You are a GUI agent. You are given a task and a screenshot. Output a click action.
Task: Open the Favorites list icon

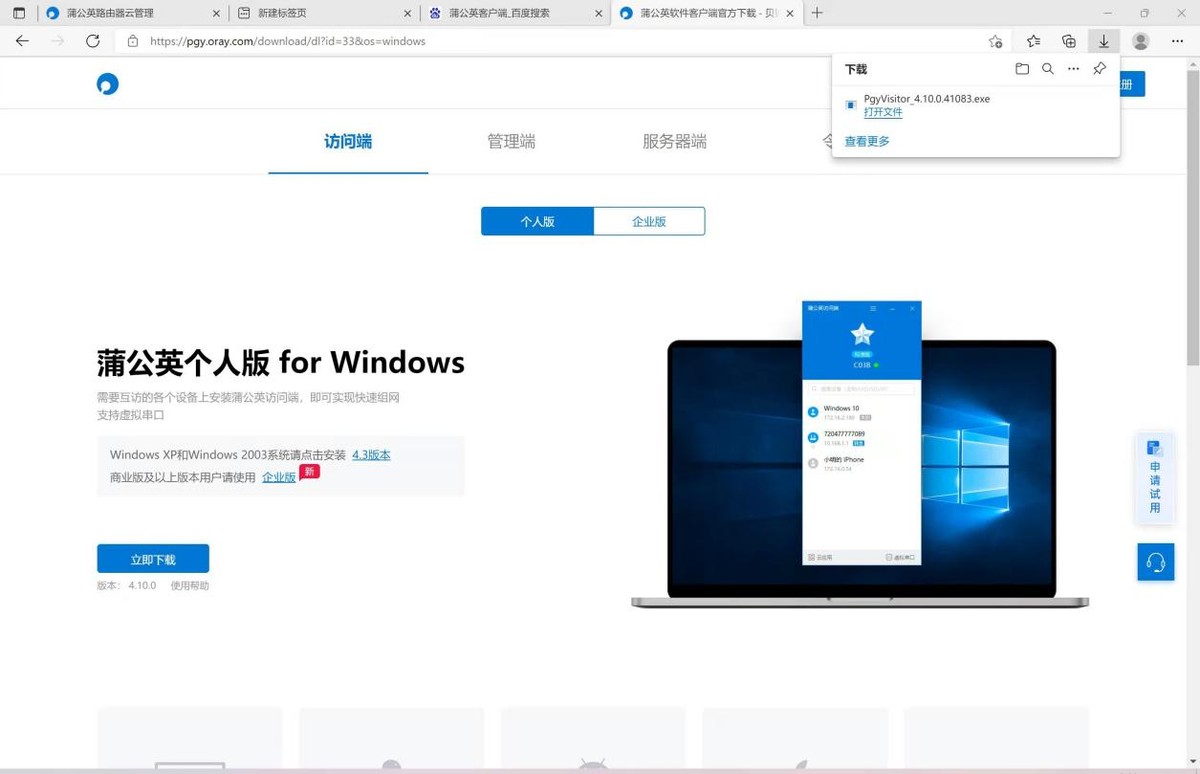1034,41
